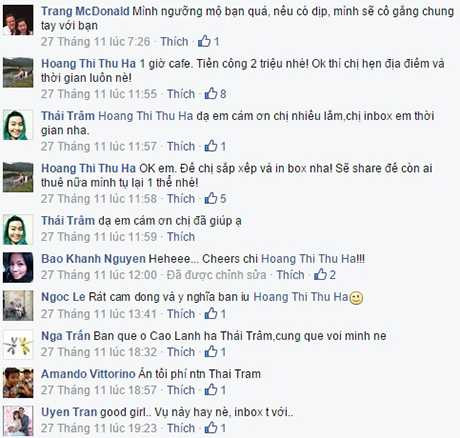Viewport: 460px width, 438px height.
Task: Click thumbs-up icon on Nga Trần's comment
Action: coord(211,352)
